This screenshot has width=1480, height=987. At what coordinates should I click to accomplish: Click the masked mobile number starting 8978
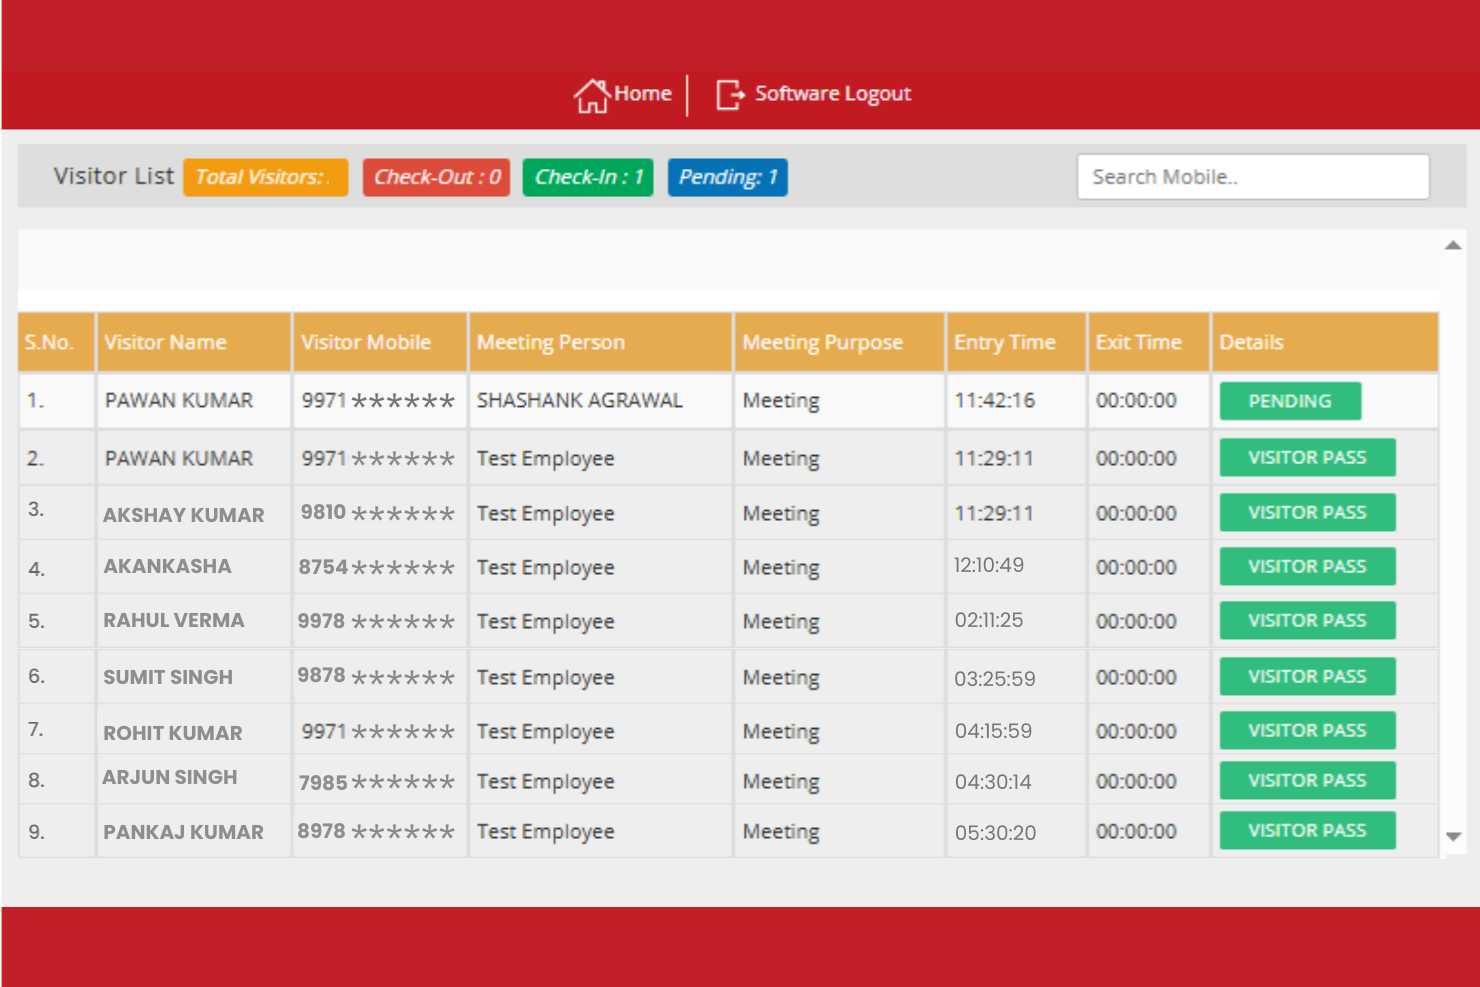(376, 831)
